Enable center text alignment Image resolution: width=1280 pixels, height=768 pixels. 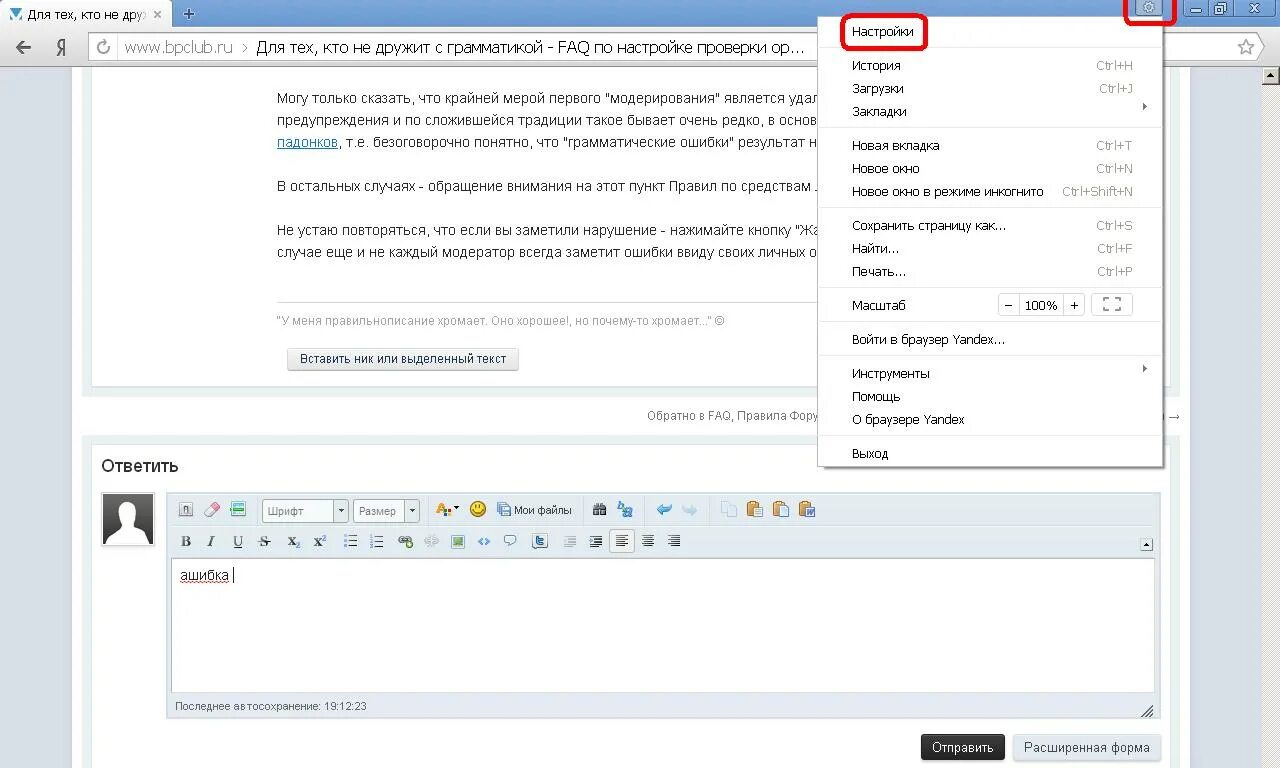[x=647, y=541]
